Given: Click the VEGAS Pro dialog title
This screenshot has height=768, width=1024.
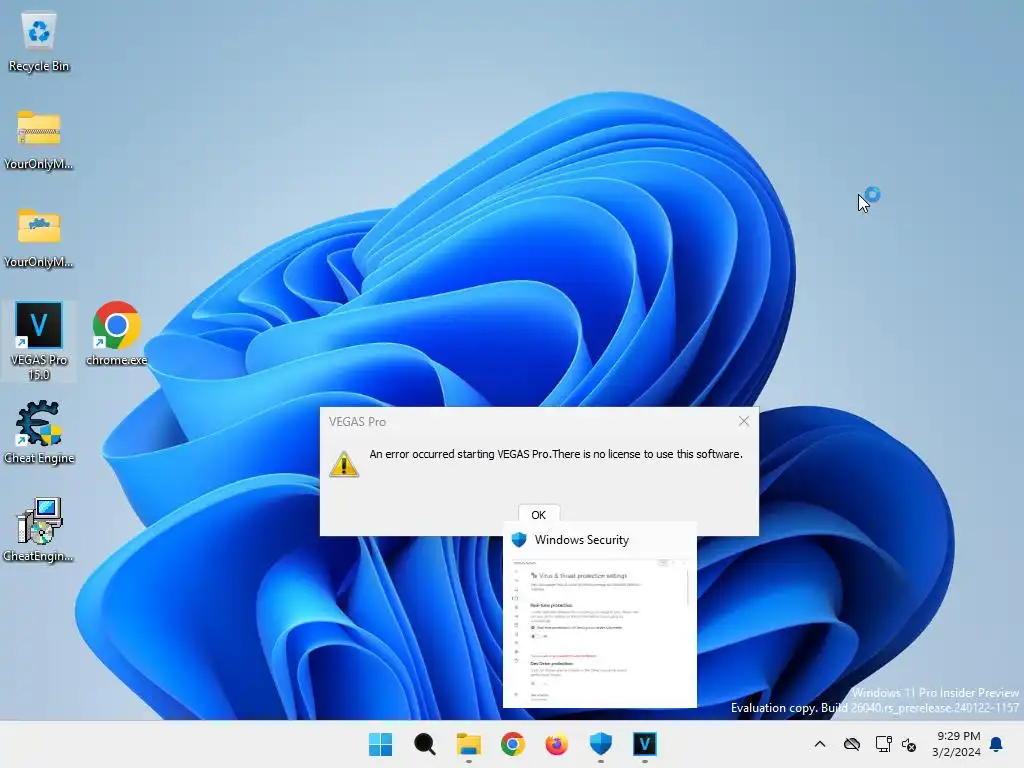Looking at the screenshot, I should [x=357, y=422].
